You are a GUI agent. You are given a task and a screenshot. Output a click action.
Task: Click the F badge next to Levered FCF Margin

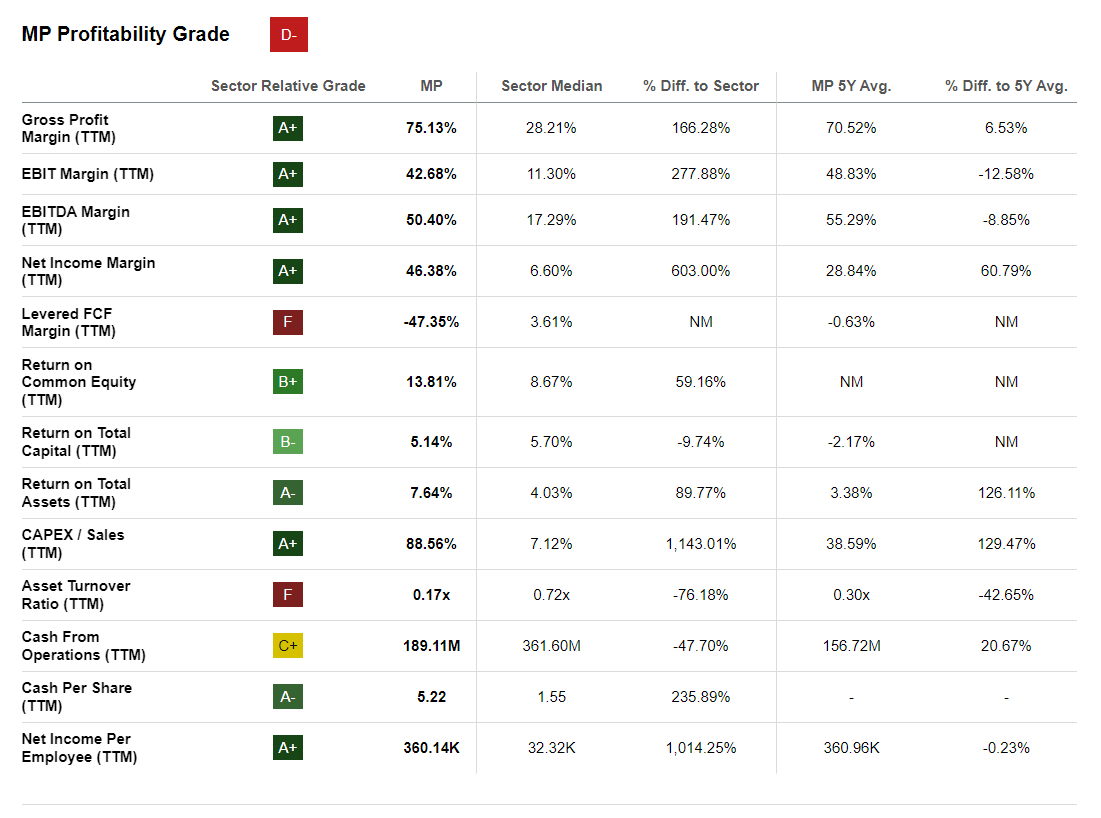coord(287,322)
